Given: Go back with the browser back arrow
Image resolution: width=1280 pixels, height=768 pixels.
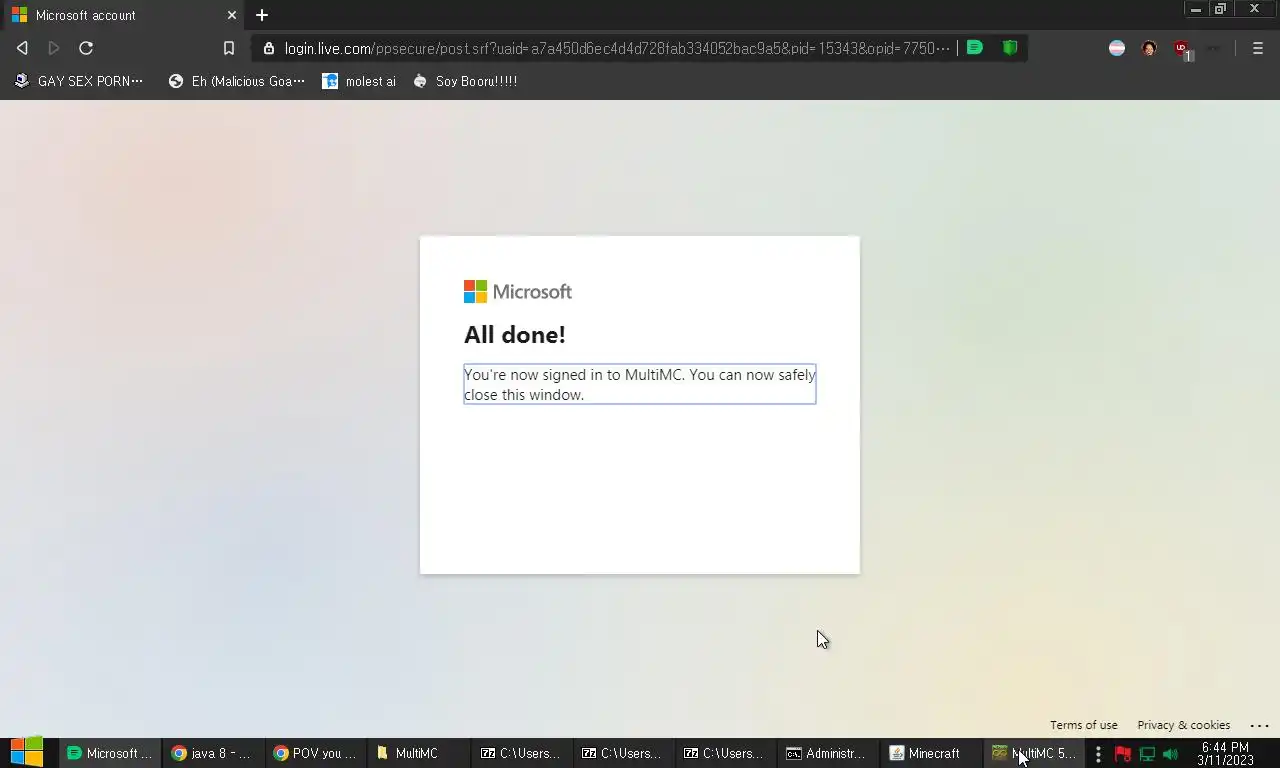Looking at the screenshot, I should [22, 48].
